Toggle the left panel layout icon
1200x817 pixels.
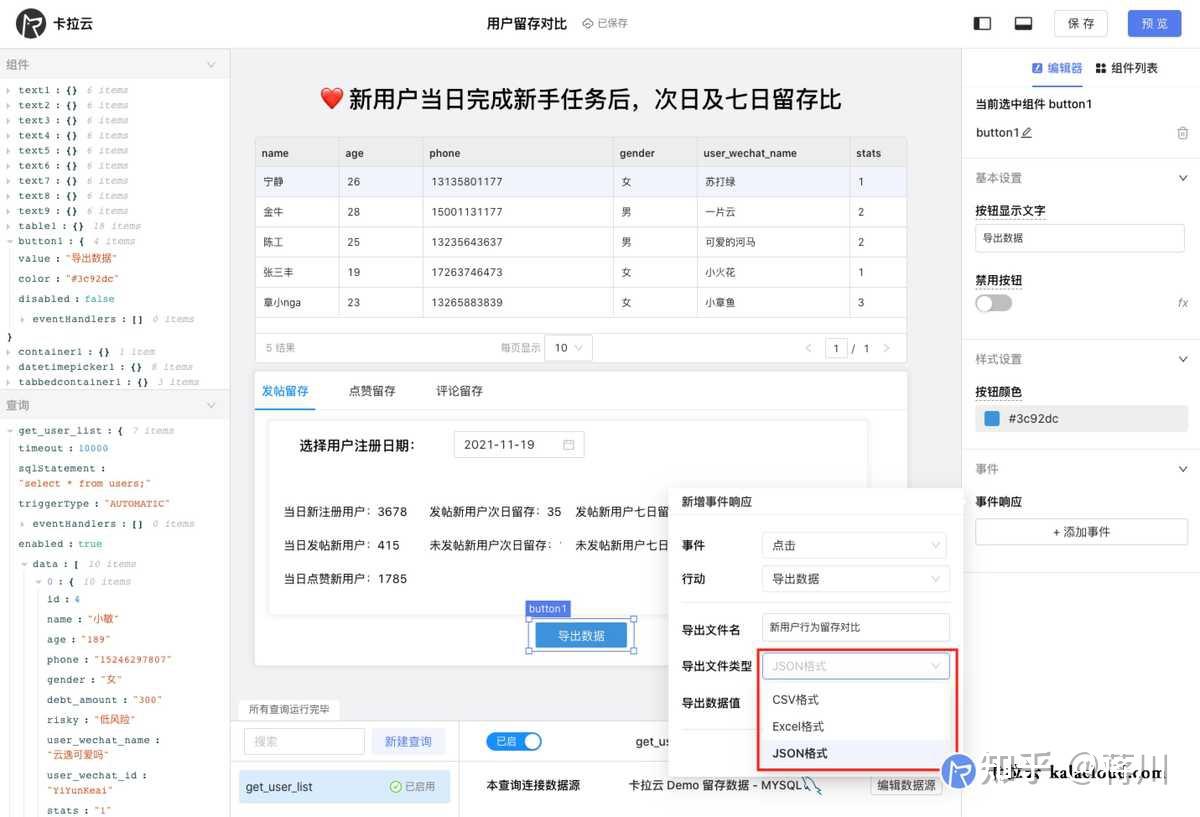(981, 22)
